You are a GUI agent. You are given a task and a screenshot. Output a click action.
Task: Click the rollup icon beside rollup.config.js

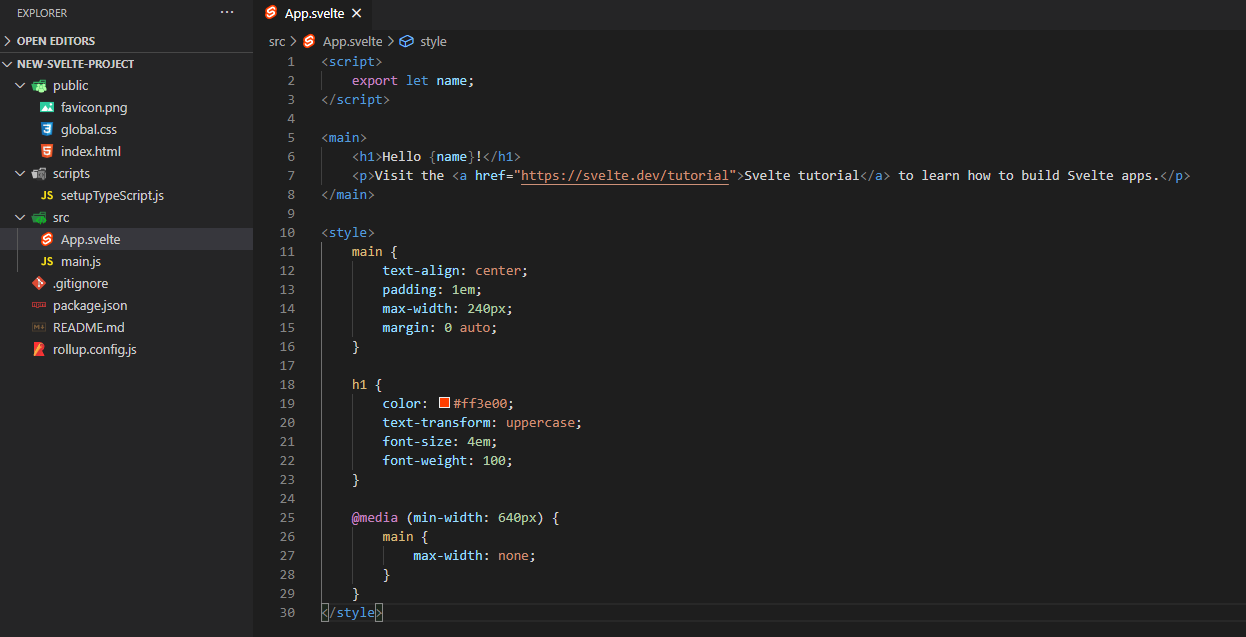coord(39,349)
